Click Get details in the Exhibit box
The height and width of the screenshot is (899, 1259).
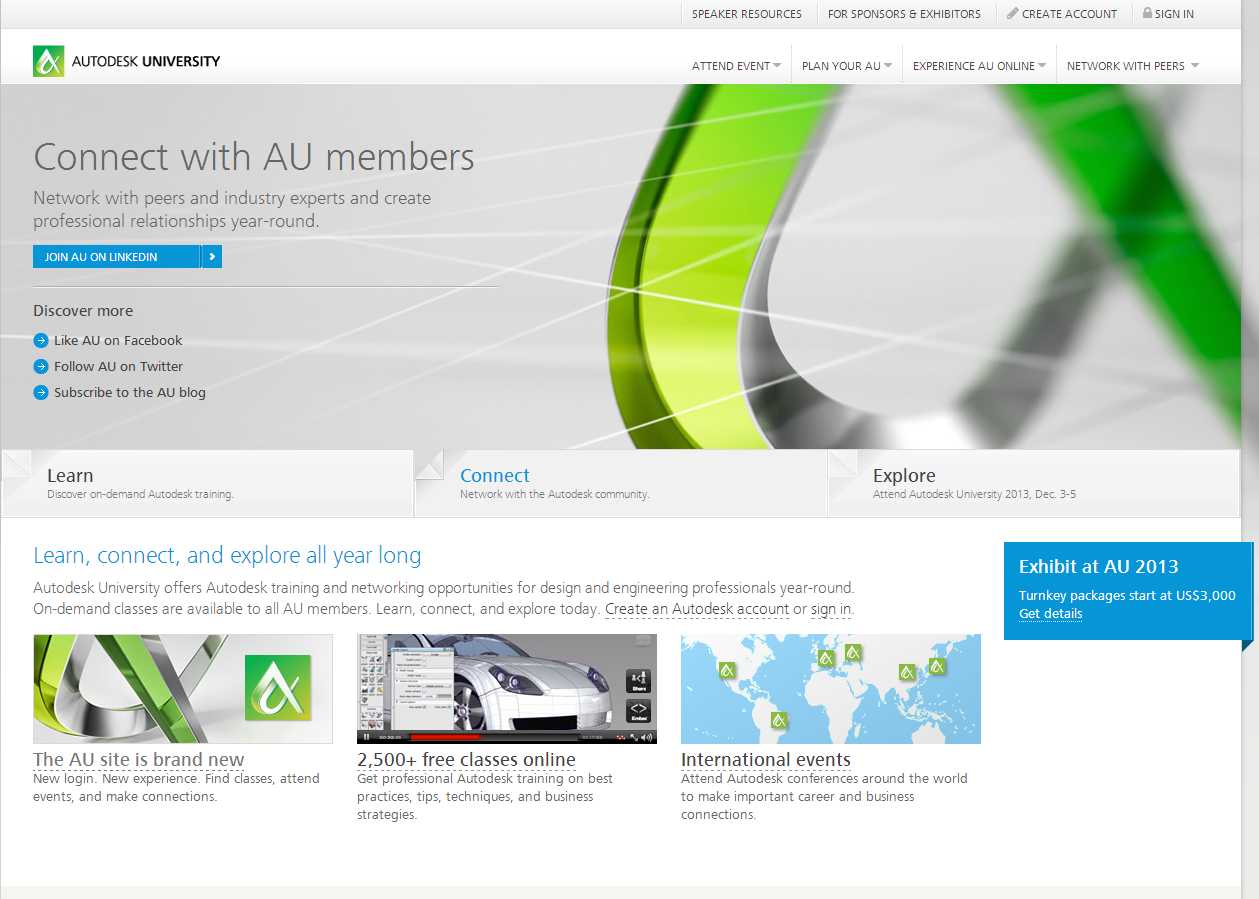1050,614
